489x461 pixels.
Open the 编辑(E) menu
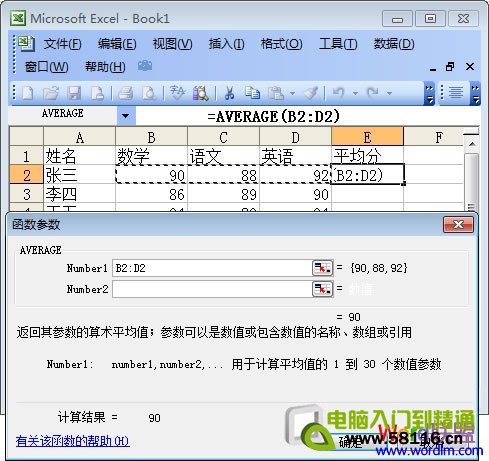[117, 44]
